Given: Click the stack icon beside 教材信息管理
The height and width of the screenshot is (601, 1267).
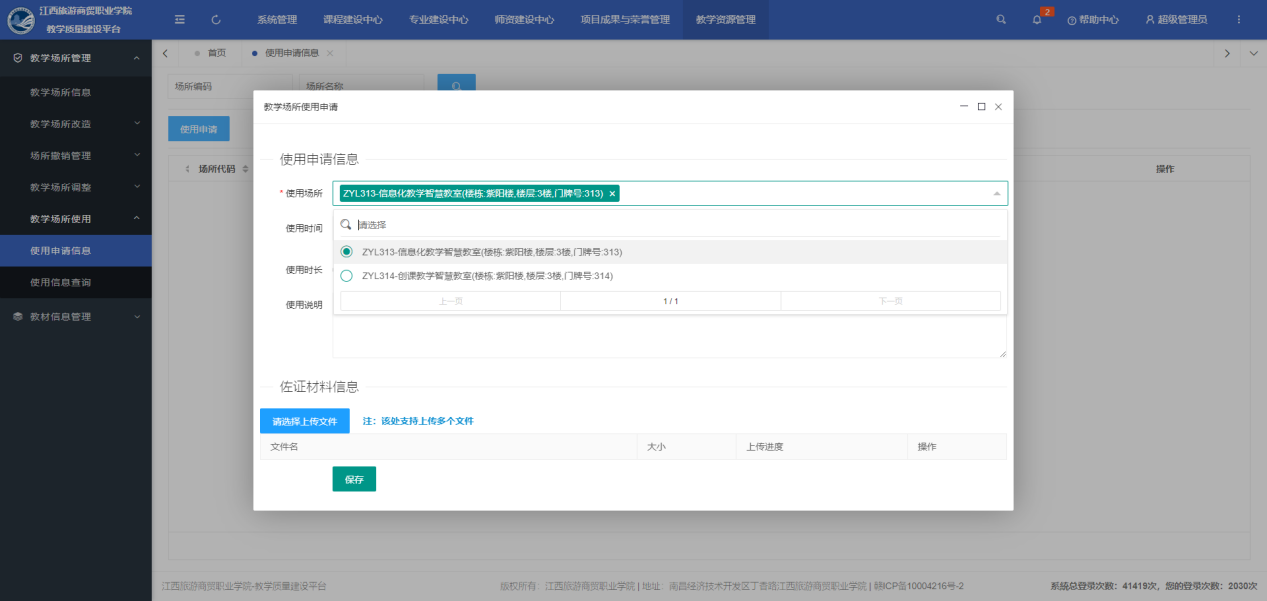Looking at the screenshot, I should [x=18, y=317].
